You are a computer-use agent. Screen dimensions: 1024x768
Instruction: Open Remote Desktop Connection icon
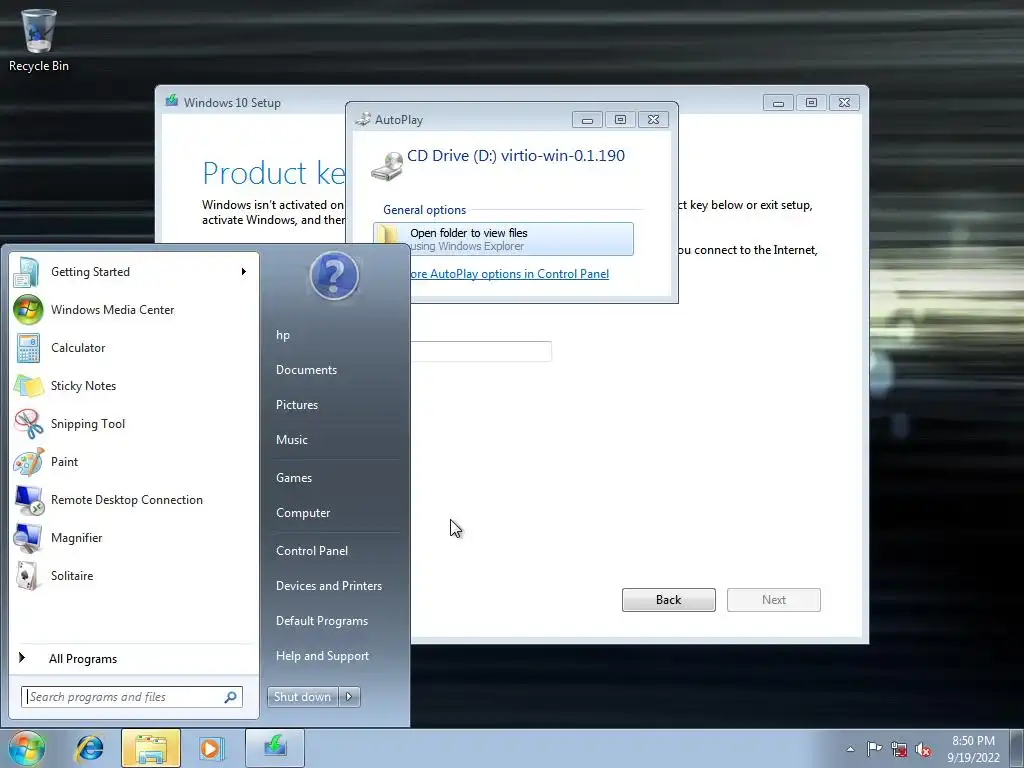coord(29,500)
